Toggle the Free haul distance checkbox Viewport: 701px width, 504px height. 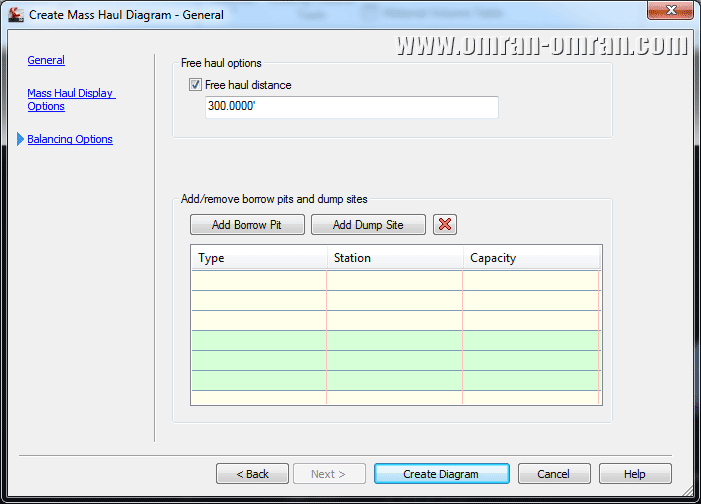click(195, 85)
